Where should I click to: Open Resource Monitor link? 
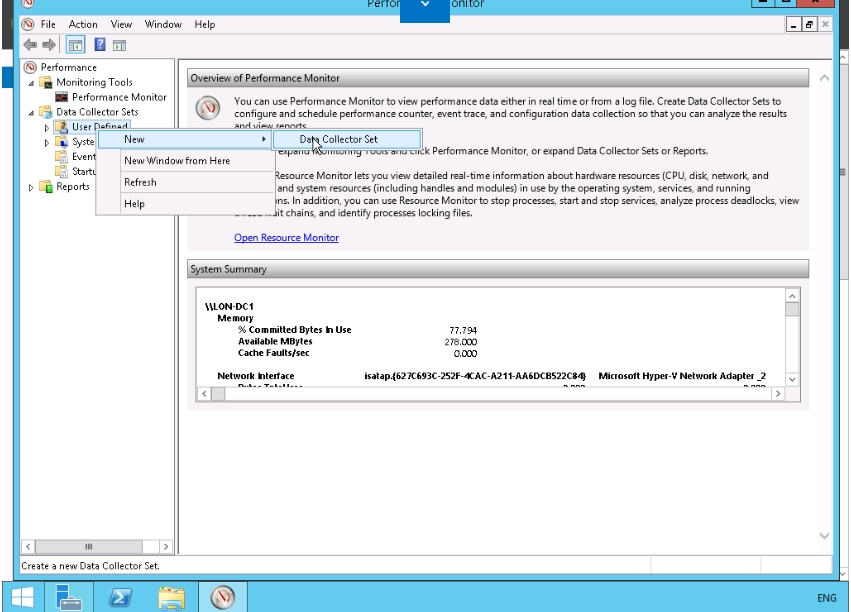(286, 238)
